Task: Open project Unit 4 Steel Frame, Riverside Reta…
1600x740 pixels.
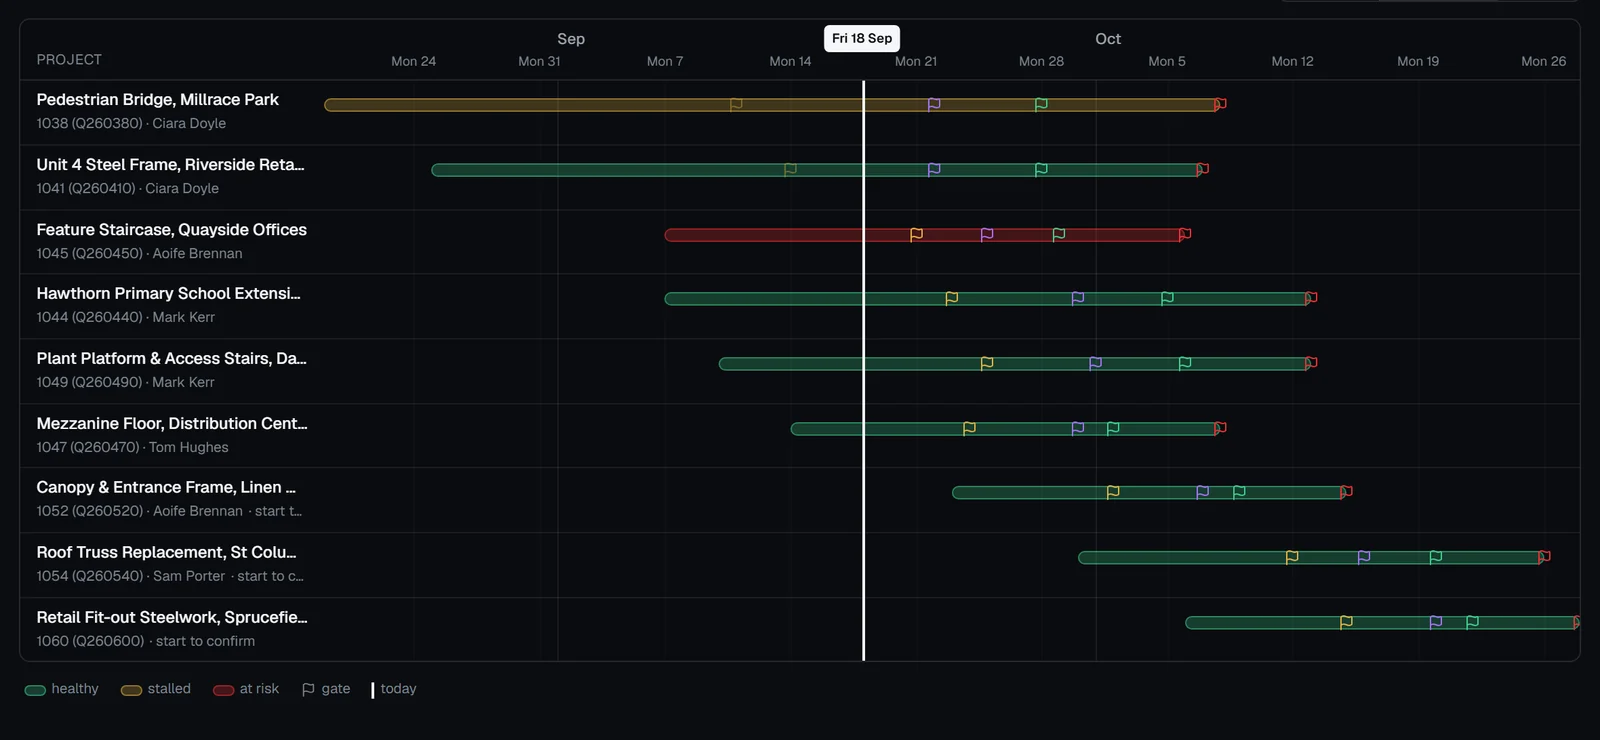Action: coord(170,165)
